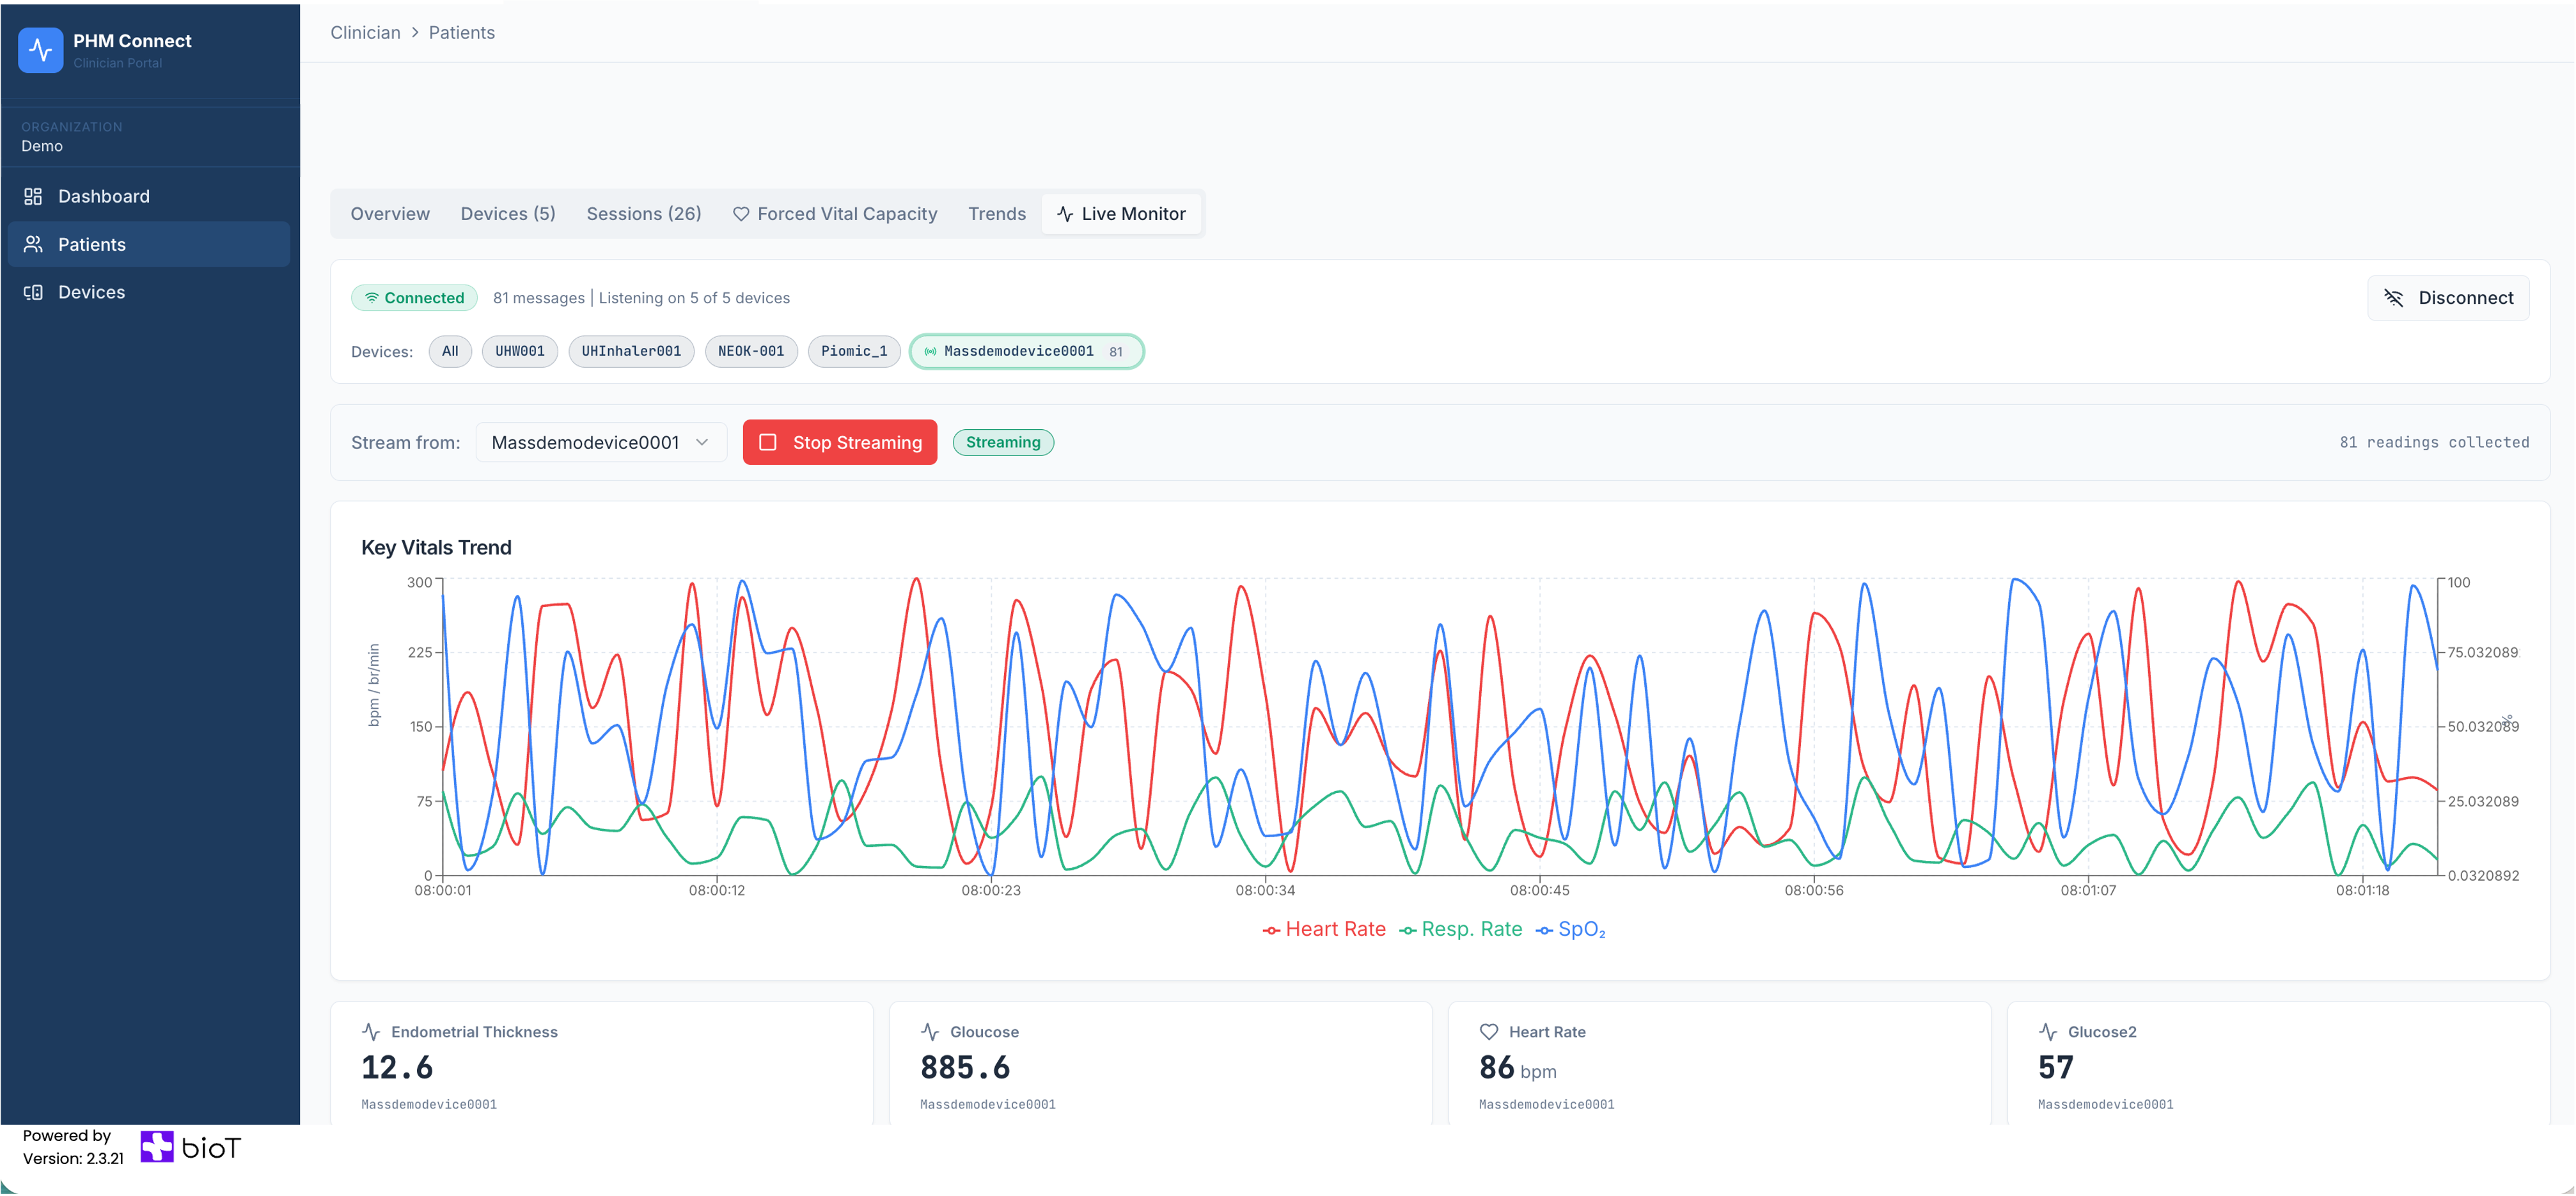2576x1196 pixels.
Task: Click the Patients people icon in sidebar
Action: point(33,244)
